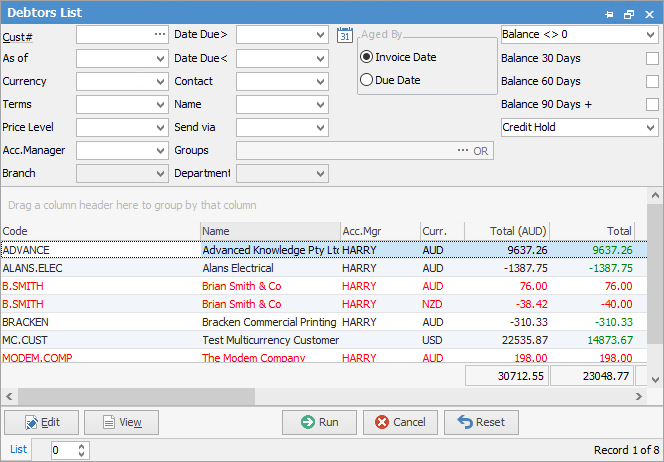Enable the Balance 30 Days checkbox

point(652,58)
